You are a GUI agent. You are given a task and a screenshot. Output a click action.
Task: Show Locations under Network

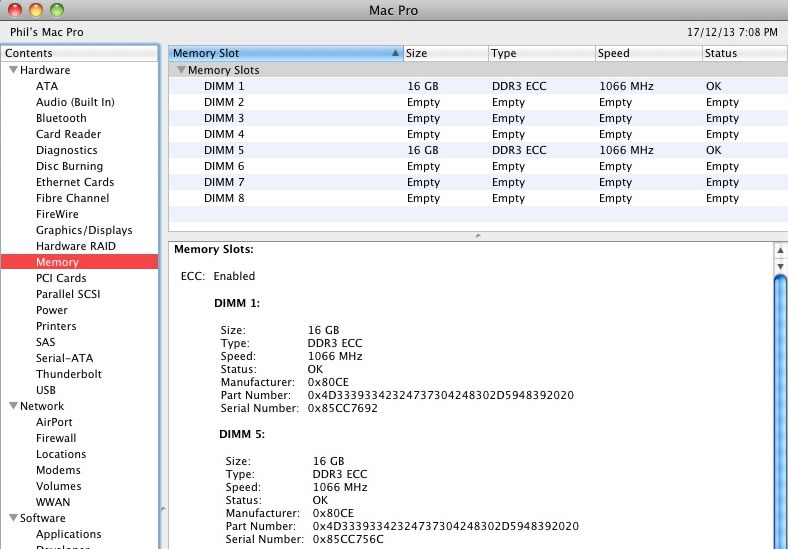pyautogui.click(x=61, y=454)
